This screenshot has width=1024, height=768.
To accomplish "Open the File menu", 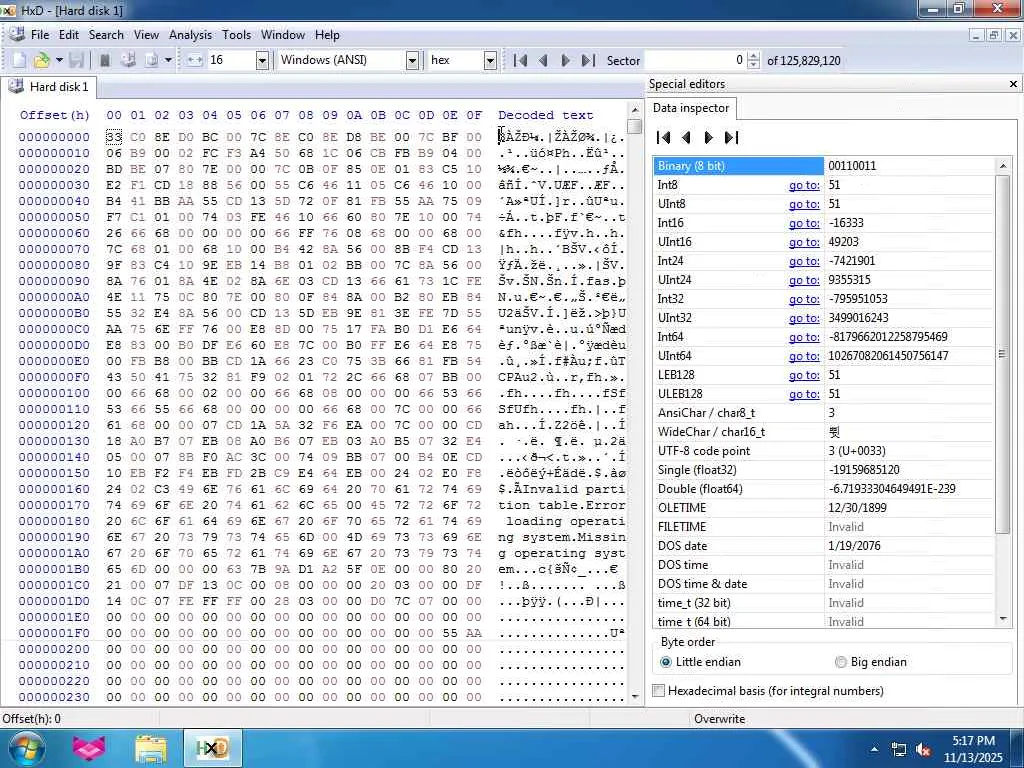I will [x=40, y=35].
